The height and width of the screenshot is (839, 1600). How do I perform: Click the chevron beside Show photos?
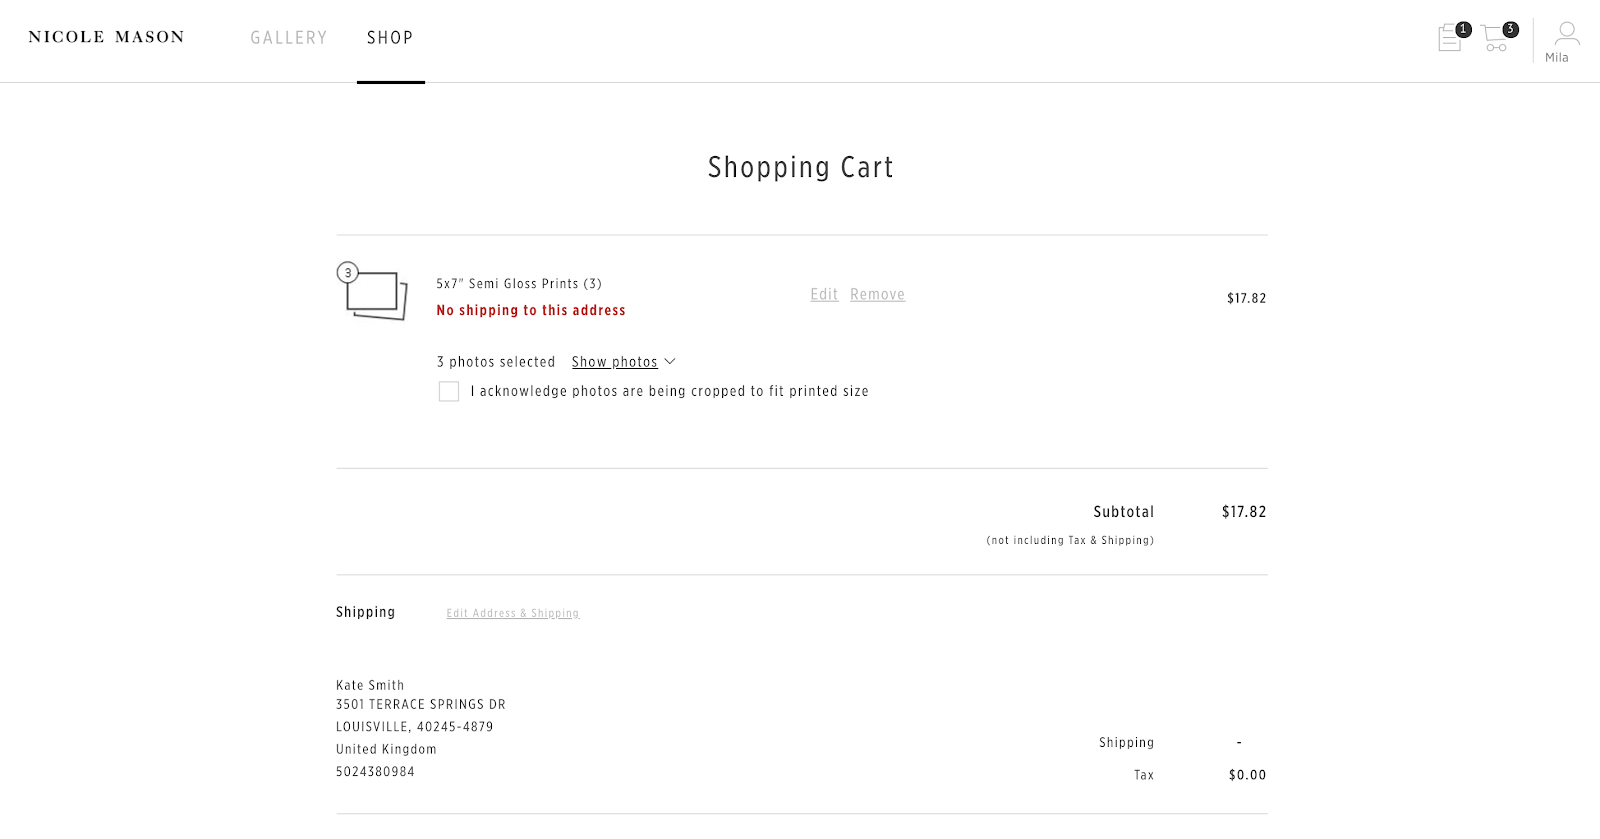670,362
